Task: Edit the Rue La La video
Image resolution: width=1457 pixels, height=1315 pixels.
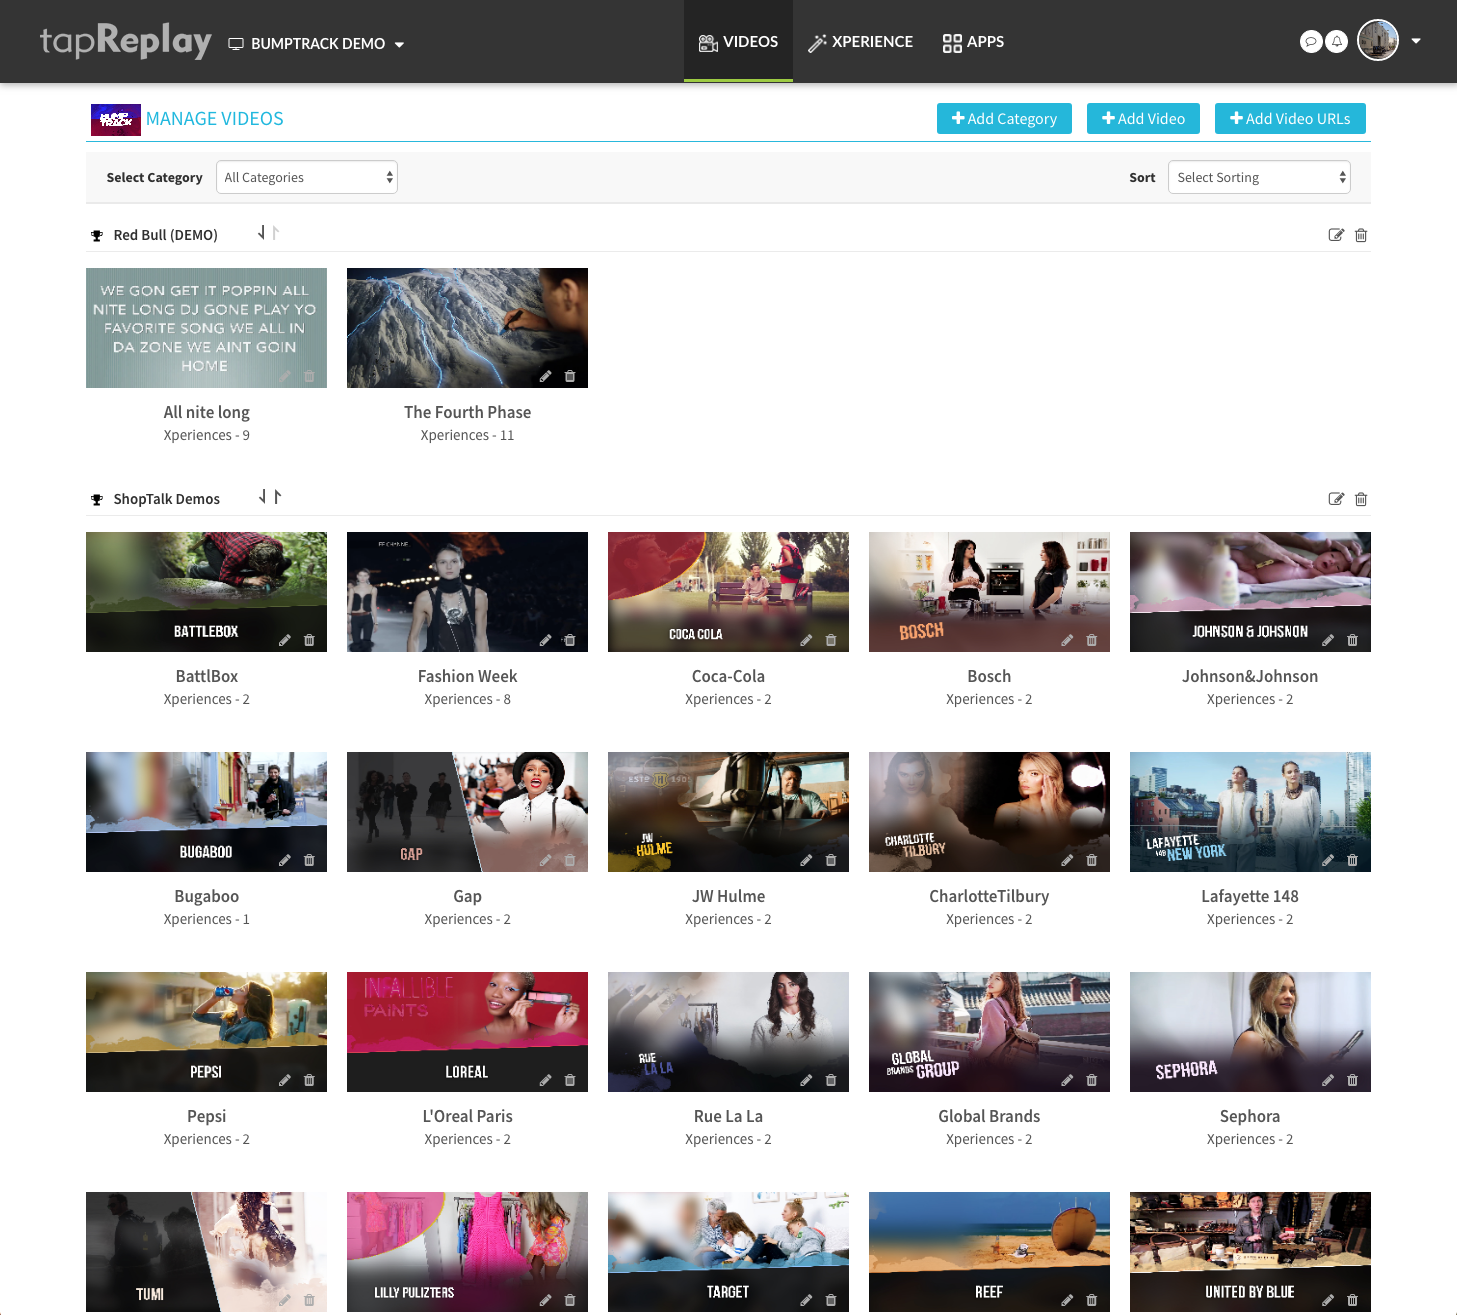Action: coord(806,1080)
